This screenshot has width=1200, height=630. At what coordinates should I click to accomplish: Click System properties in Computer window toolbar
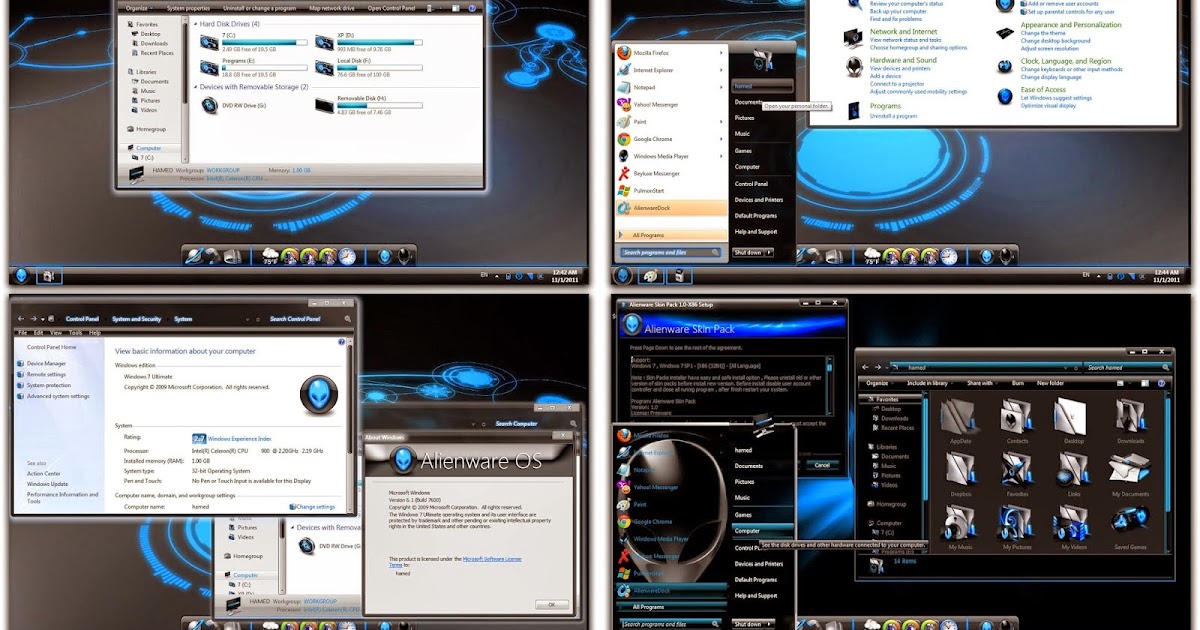(x=189, y=8)
